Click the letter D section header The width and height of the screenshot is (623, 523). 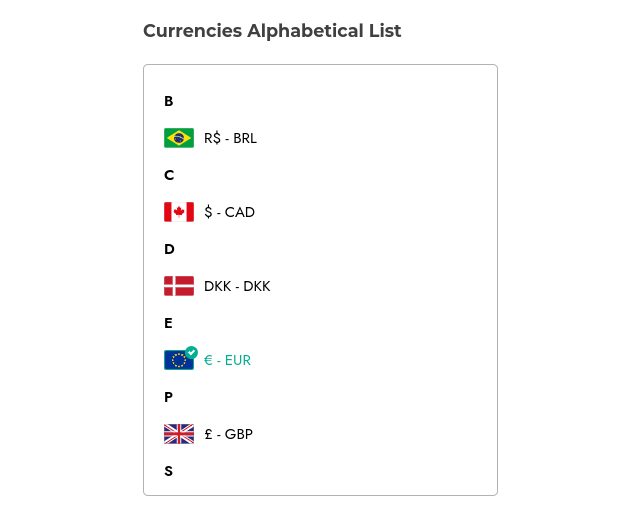point(169,249)
